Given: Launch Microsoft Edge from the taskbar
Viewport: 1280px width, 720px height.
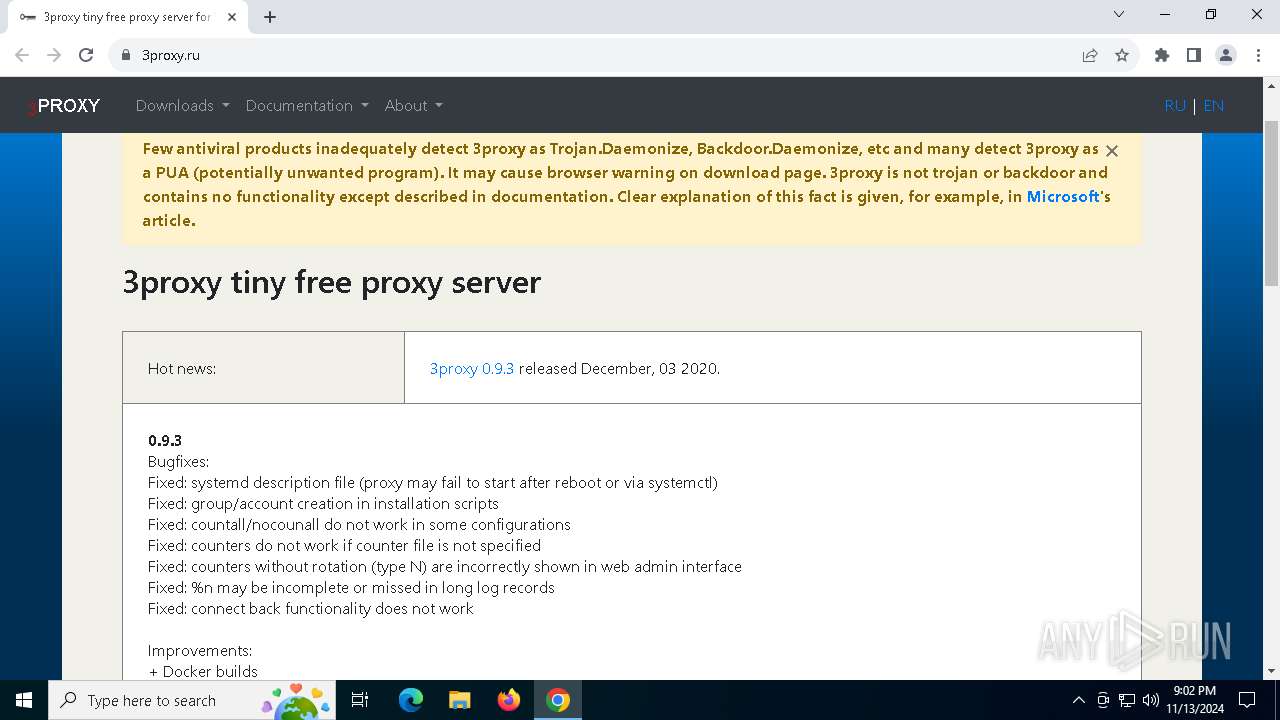Looking at the screenshot, I should (411, 700).
